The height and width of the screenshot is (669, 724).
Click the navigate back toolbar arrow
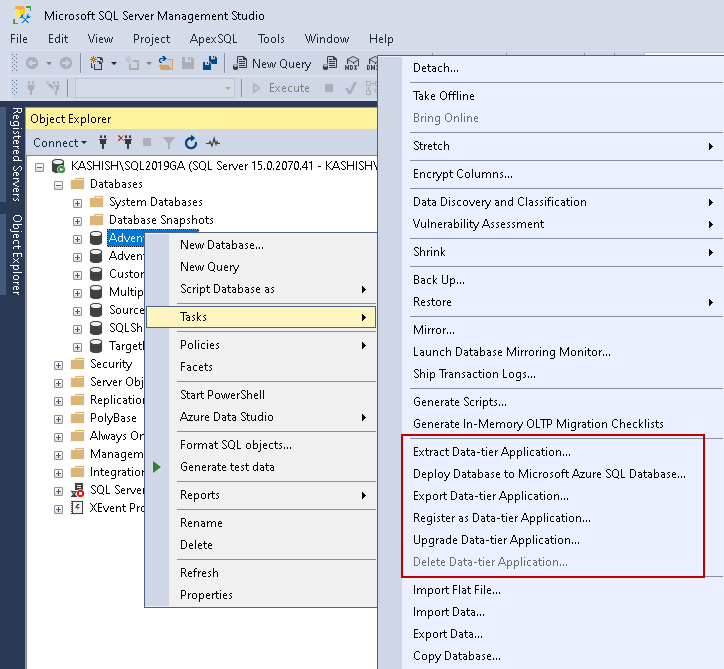click(x=31, y=63)
